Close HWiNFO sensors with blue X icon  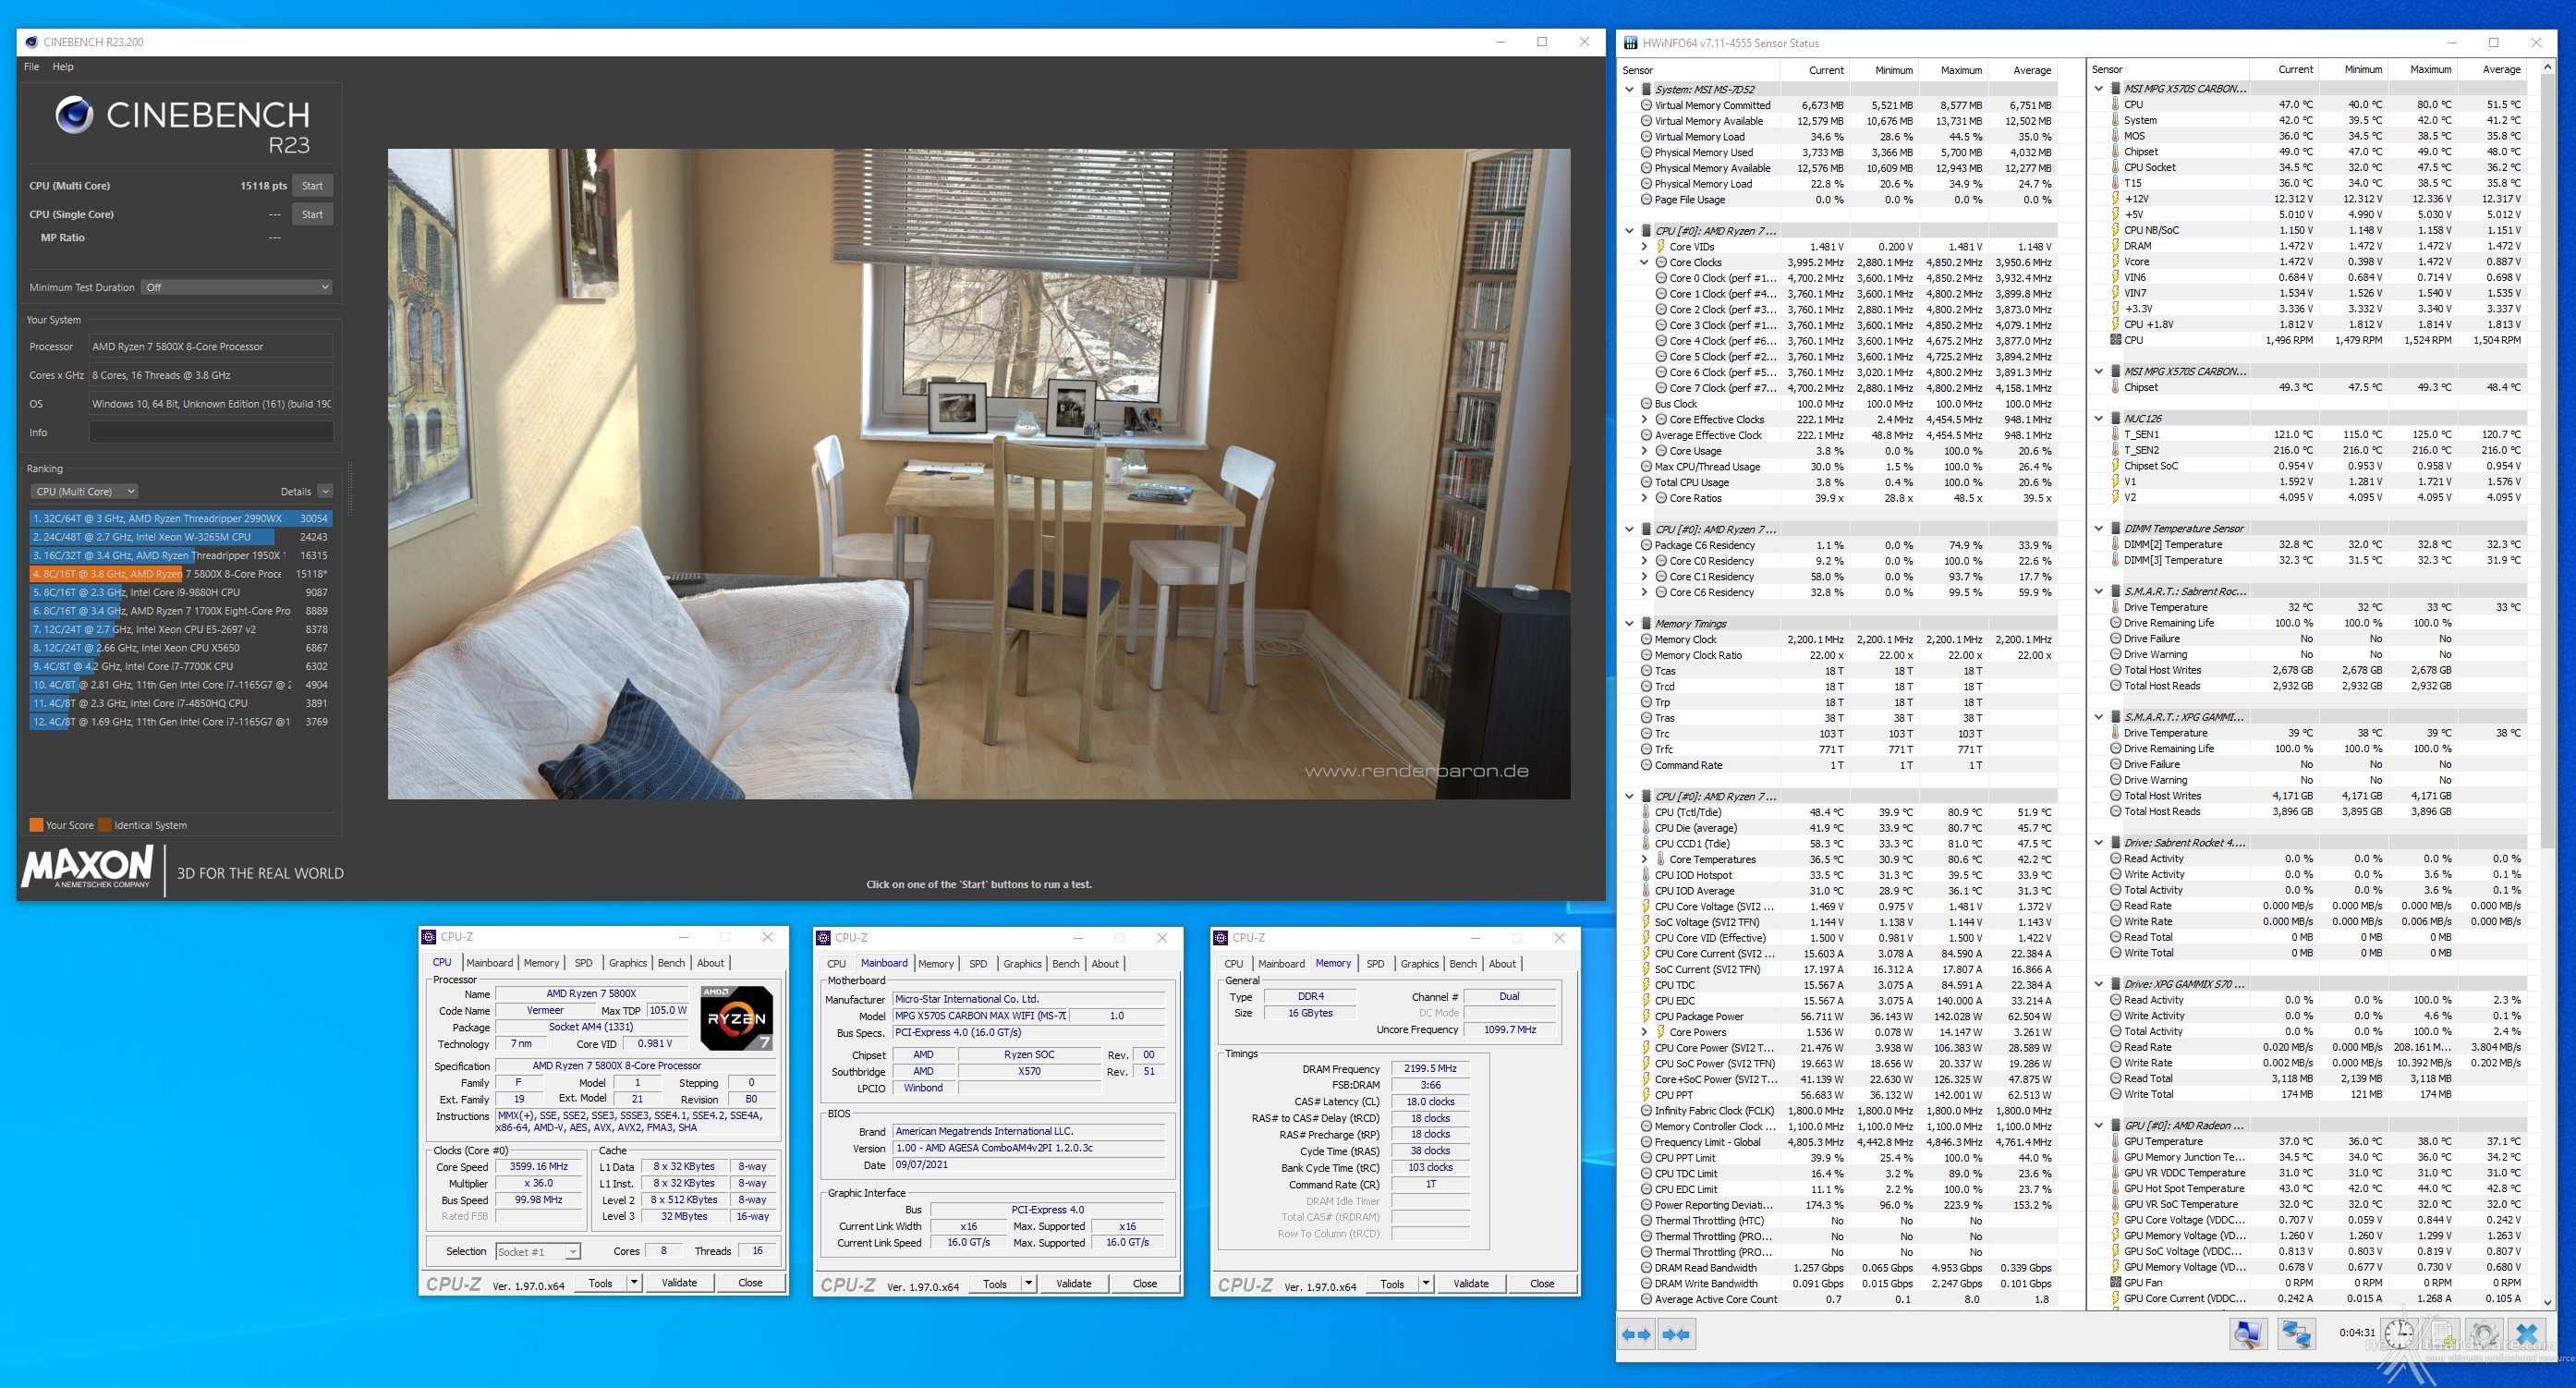2527,1334
